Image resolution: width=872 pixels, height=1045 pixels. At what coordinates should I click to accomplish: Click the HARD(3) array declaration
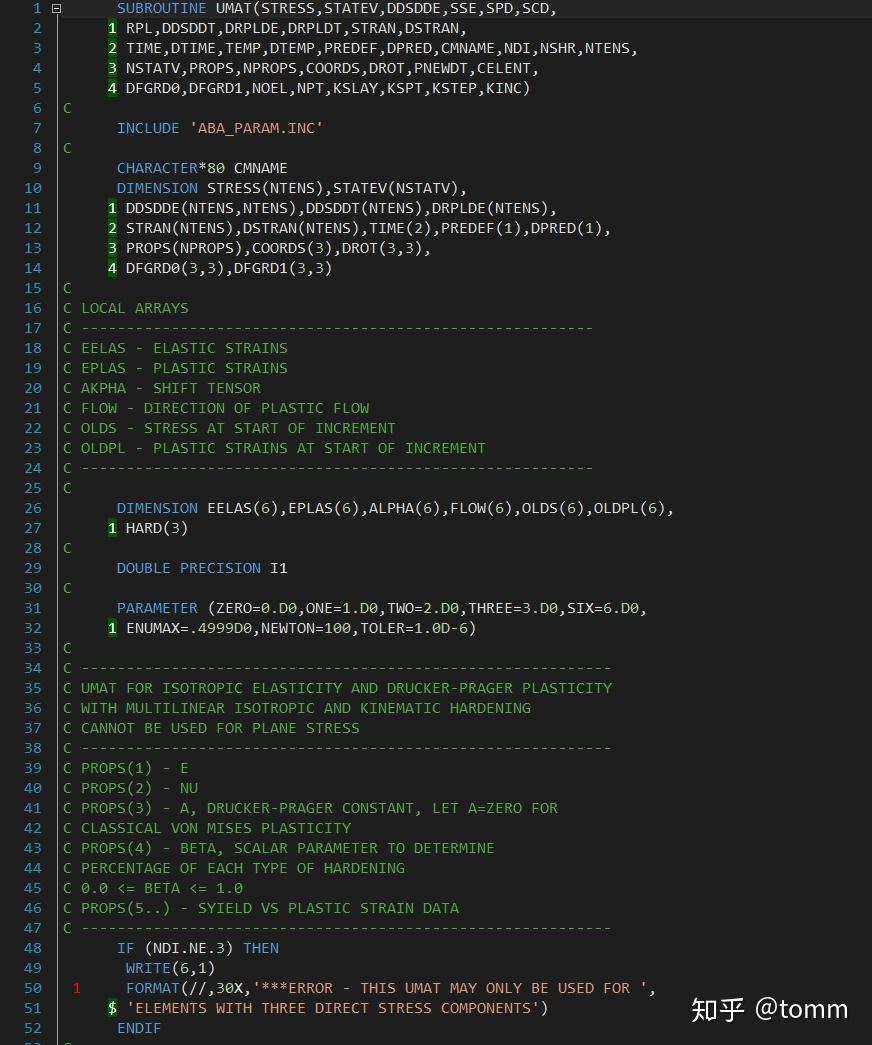coord(160,528)
